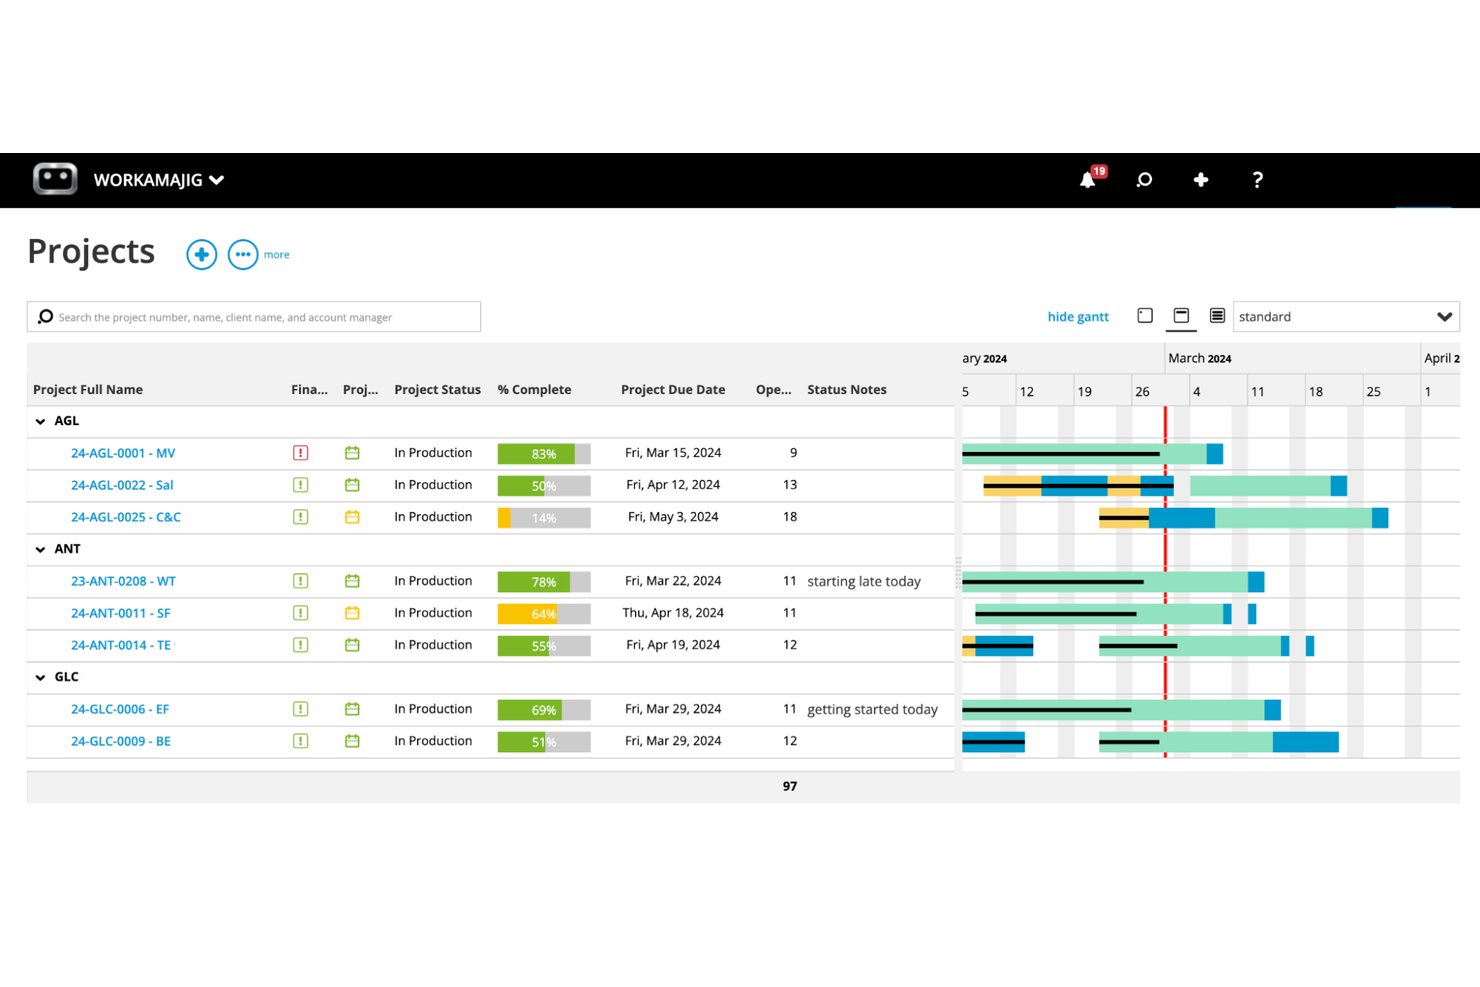Viewport: 1480px width, 987px height.
Task: Select the list layout view icon
Action: 1217,316
